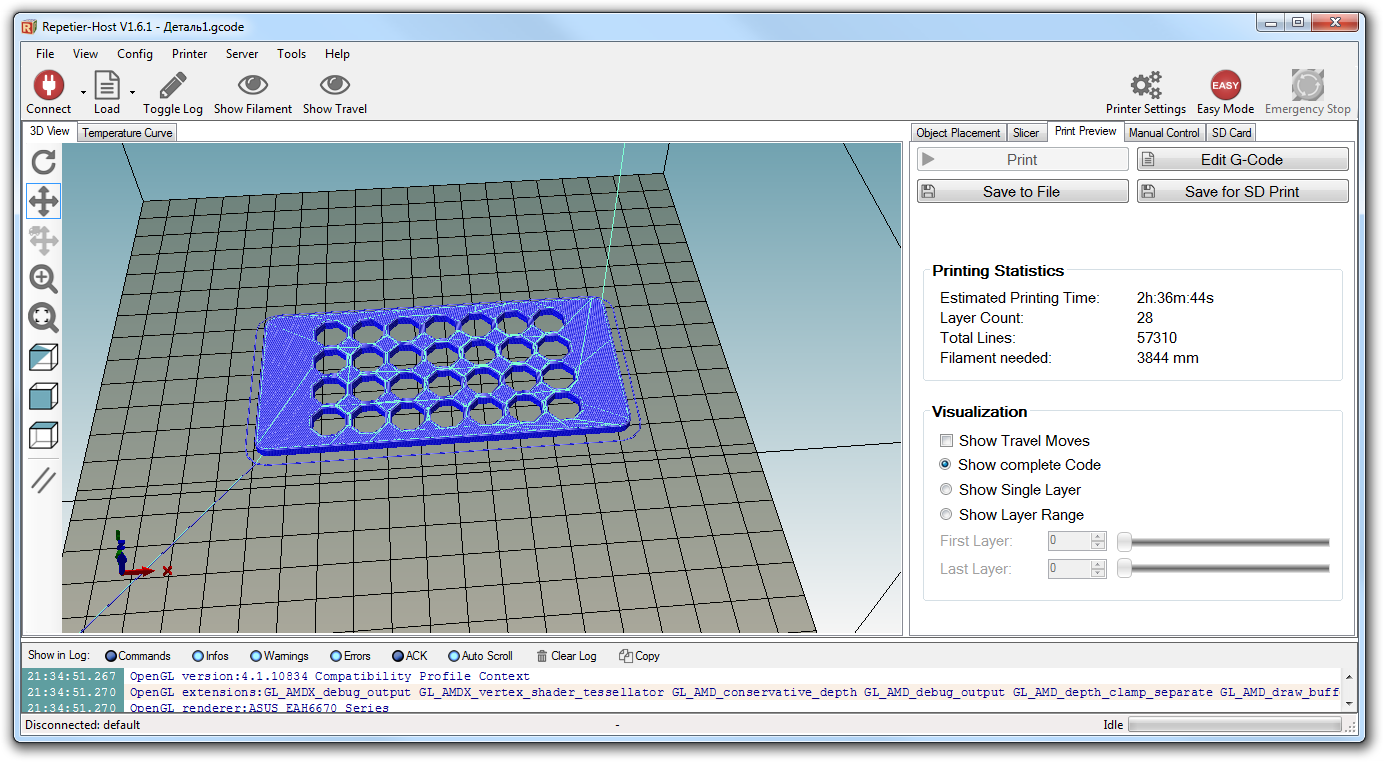Screen dimensions: 1384x762
Task: Click the zoom in magnifier icon
Action: (43, 279)
